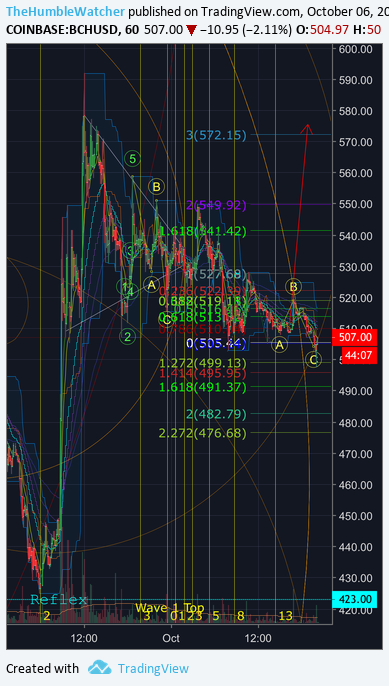The image size is (389, 686).
Task: Click the 450.00 price axis label
Action: (x=356, y=516)
